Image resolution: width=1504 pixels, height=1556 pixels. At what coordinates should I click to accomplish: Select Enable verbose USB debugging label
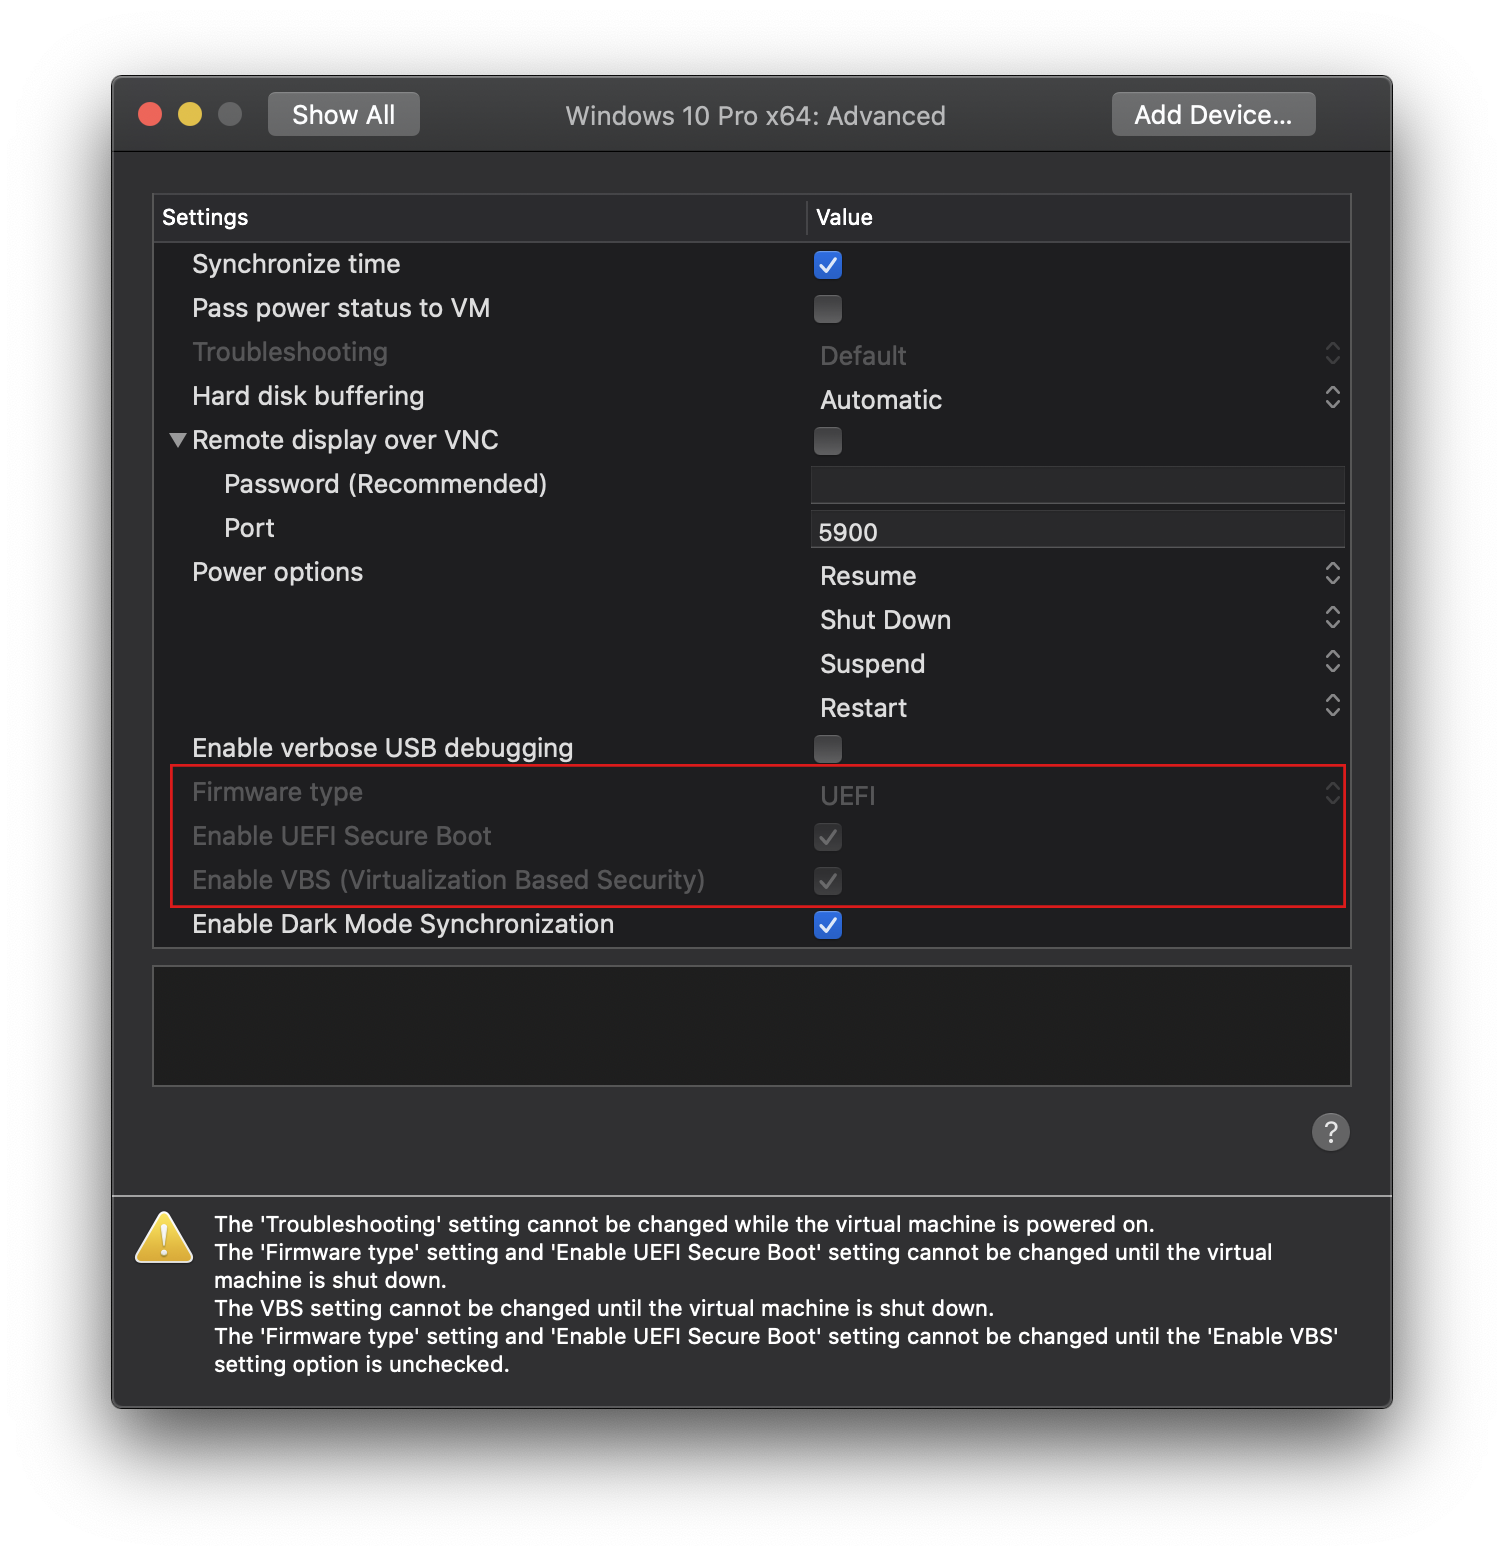pos(382,748)
